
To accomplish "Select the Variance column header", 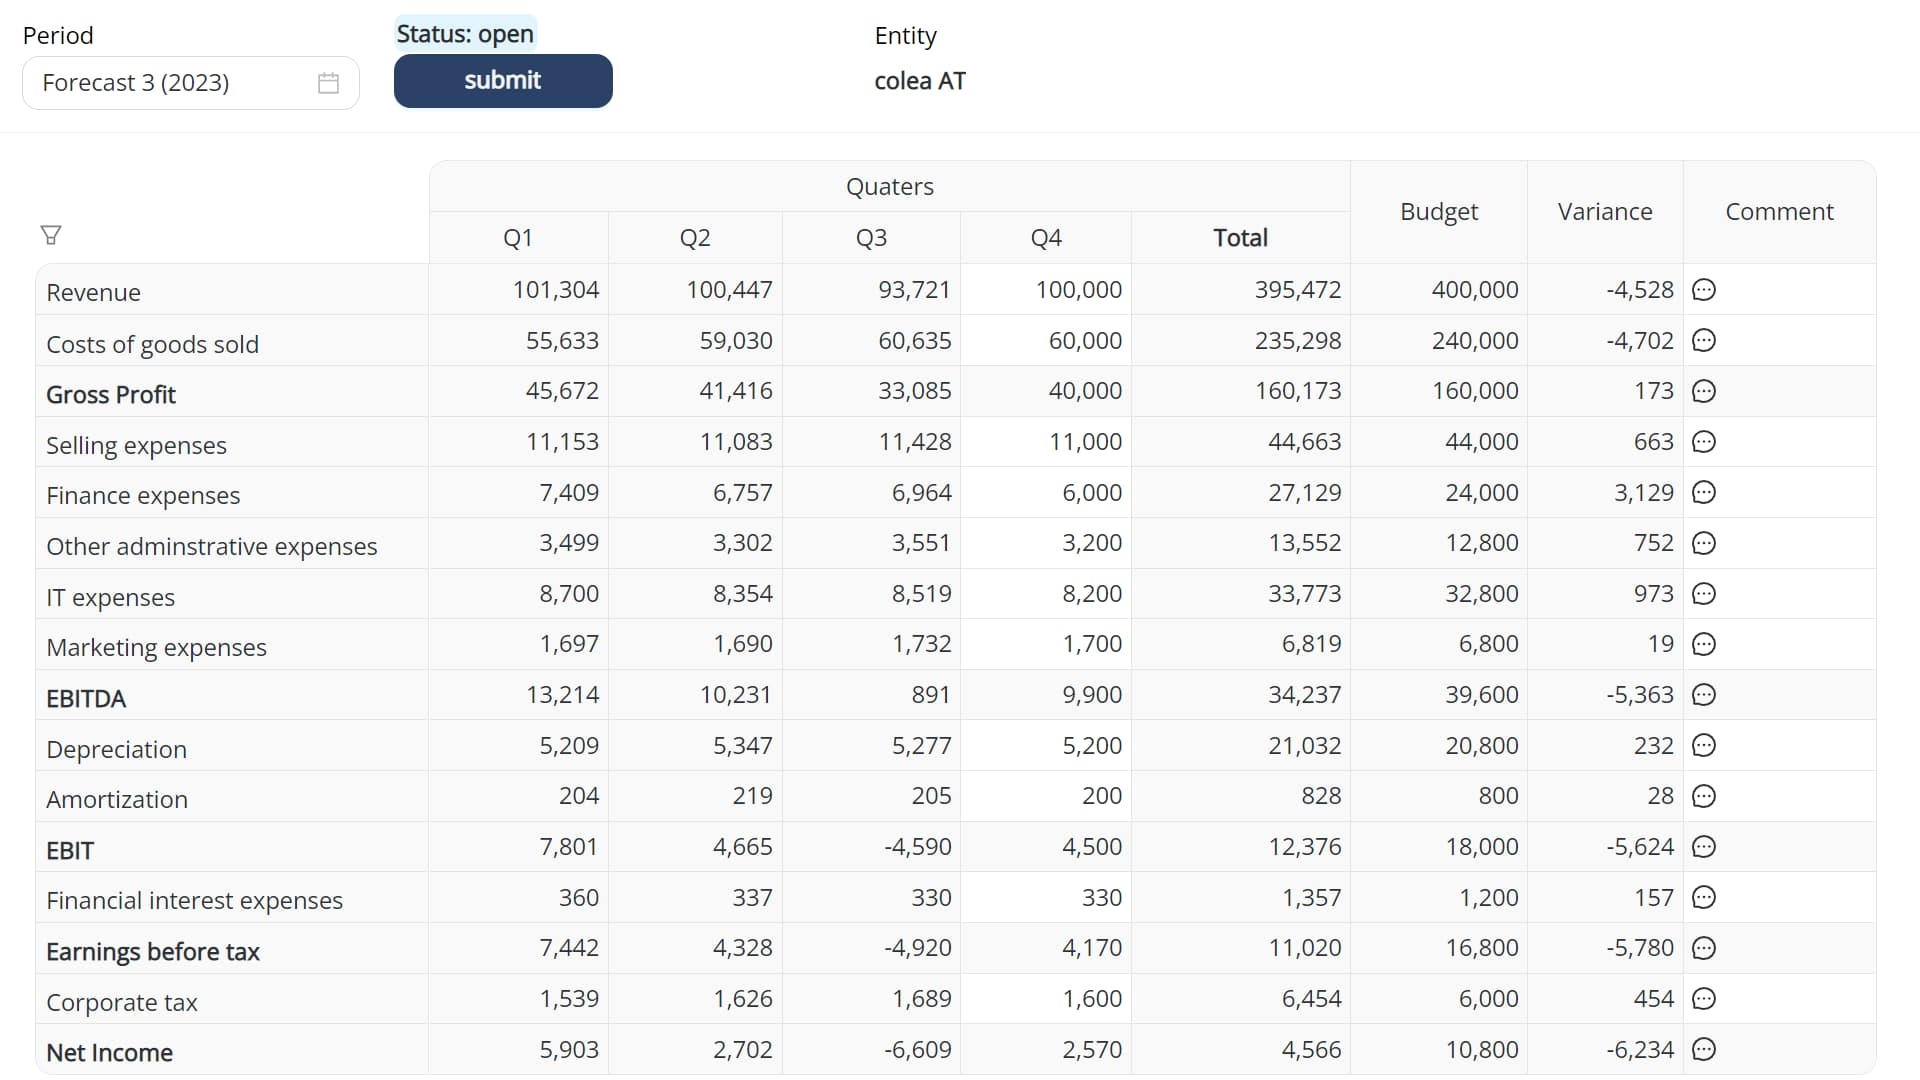I will point(1605,212).
